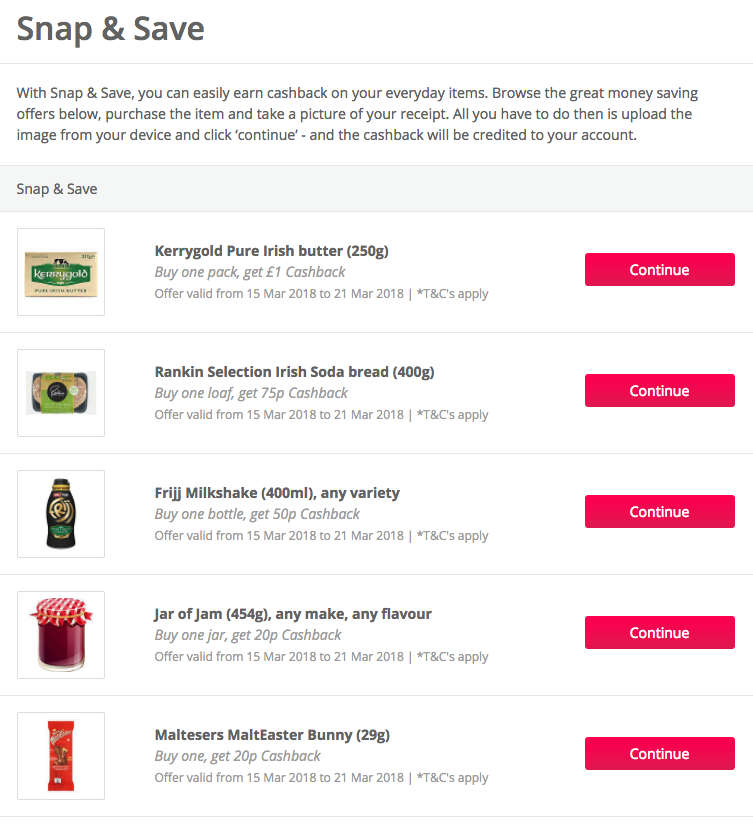Open Rankin Selection Irish Soda bread title
The width and height of the screenshot is (753, 827).
[x=294, y=372]
